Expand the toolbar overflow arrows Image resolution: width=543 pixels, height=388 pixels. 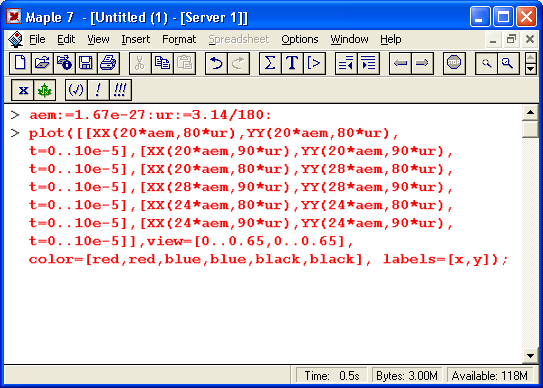tap(531, 63)
